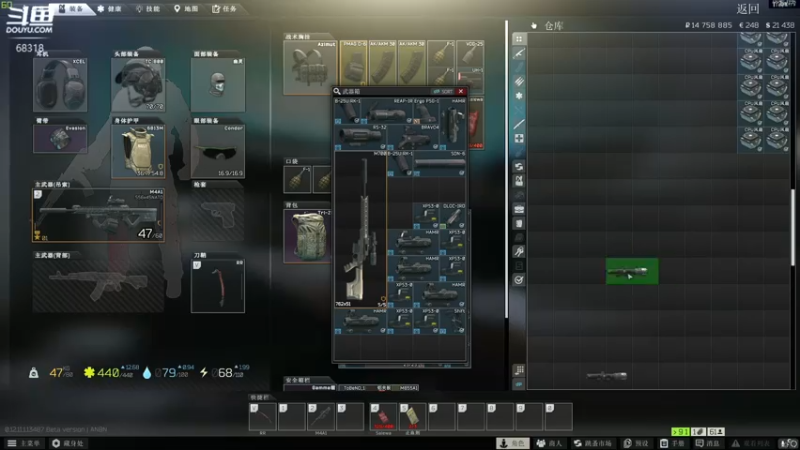The image size is (800, 450).
Task: Select the TC 800 helmet item
Action: pyautogui.click(x=138, y=85)
